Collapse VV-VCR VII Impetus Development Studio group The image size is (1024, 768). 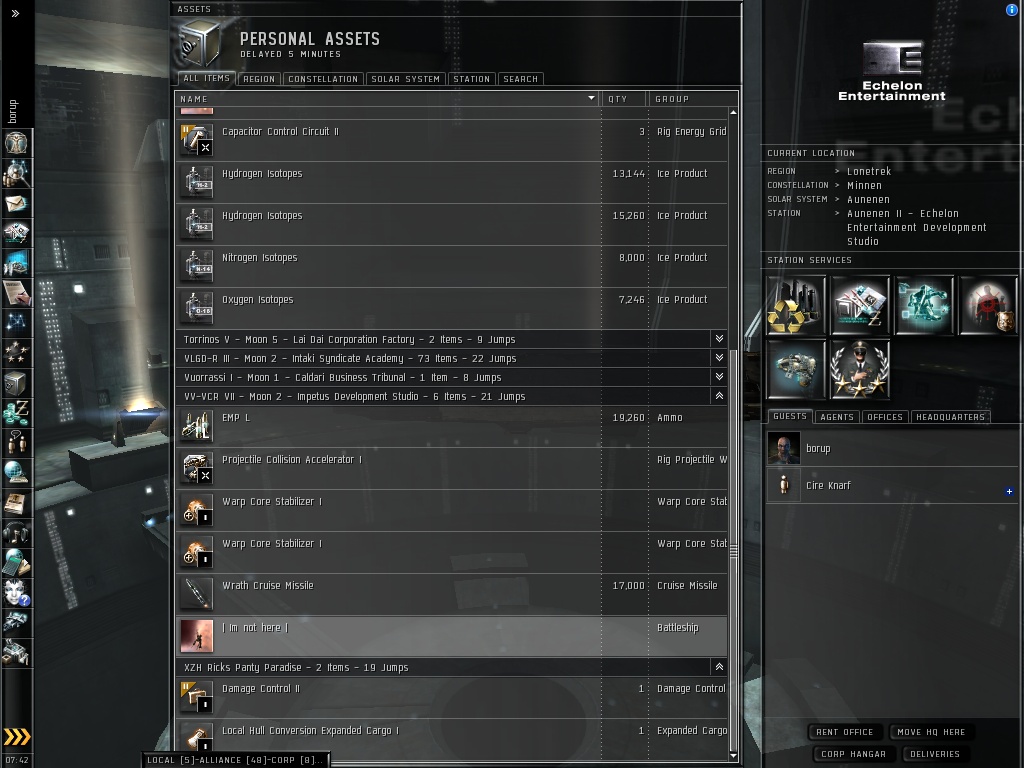tap(719, 396)
